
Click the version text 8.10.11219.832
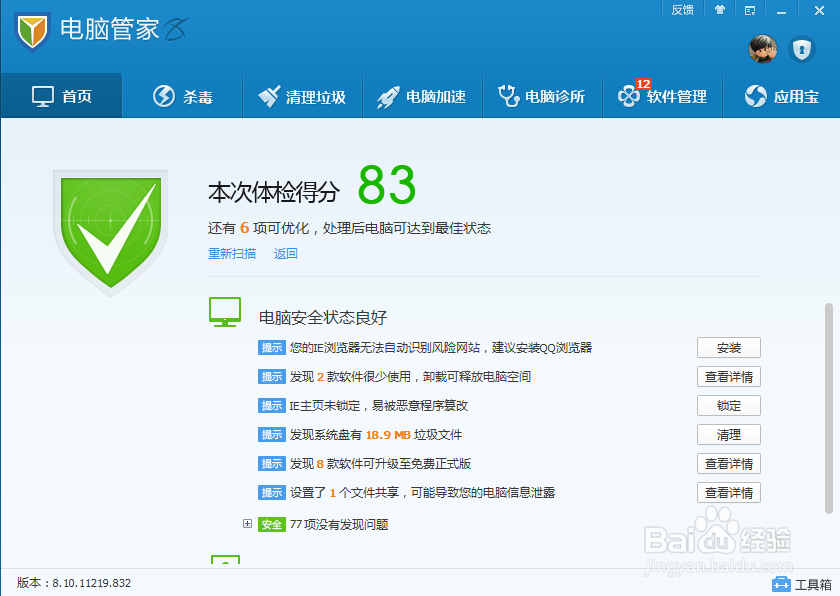pos(92,583)
